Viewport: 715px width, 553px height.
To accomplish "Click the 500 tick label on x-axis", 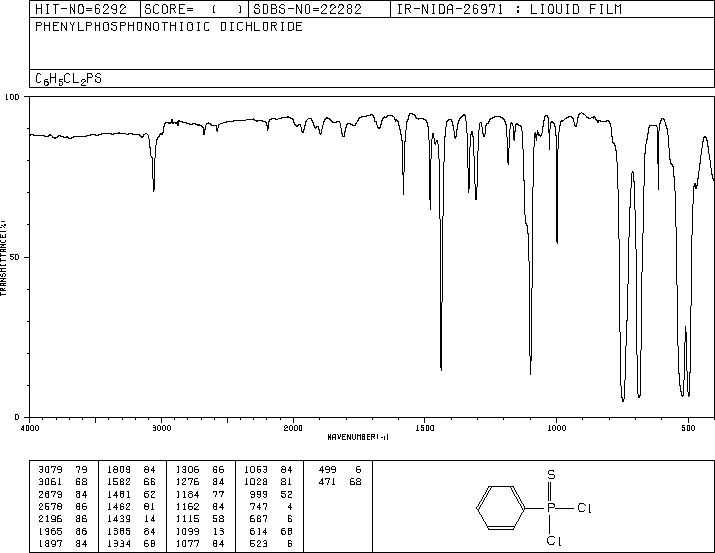I will (x=688, y=428).
